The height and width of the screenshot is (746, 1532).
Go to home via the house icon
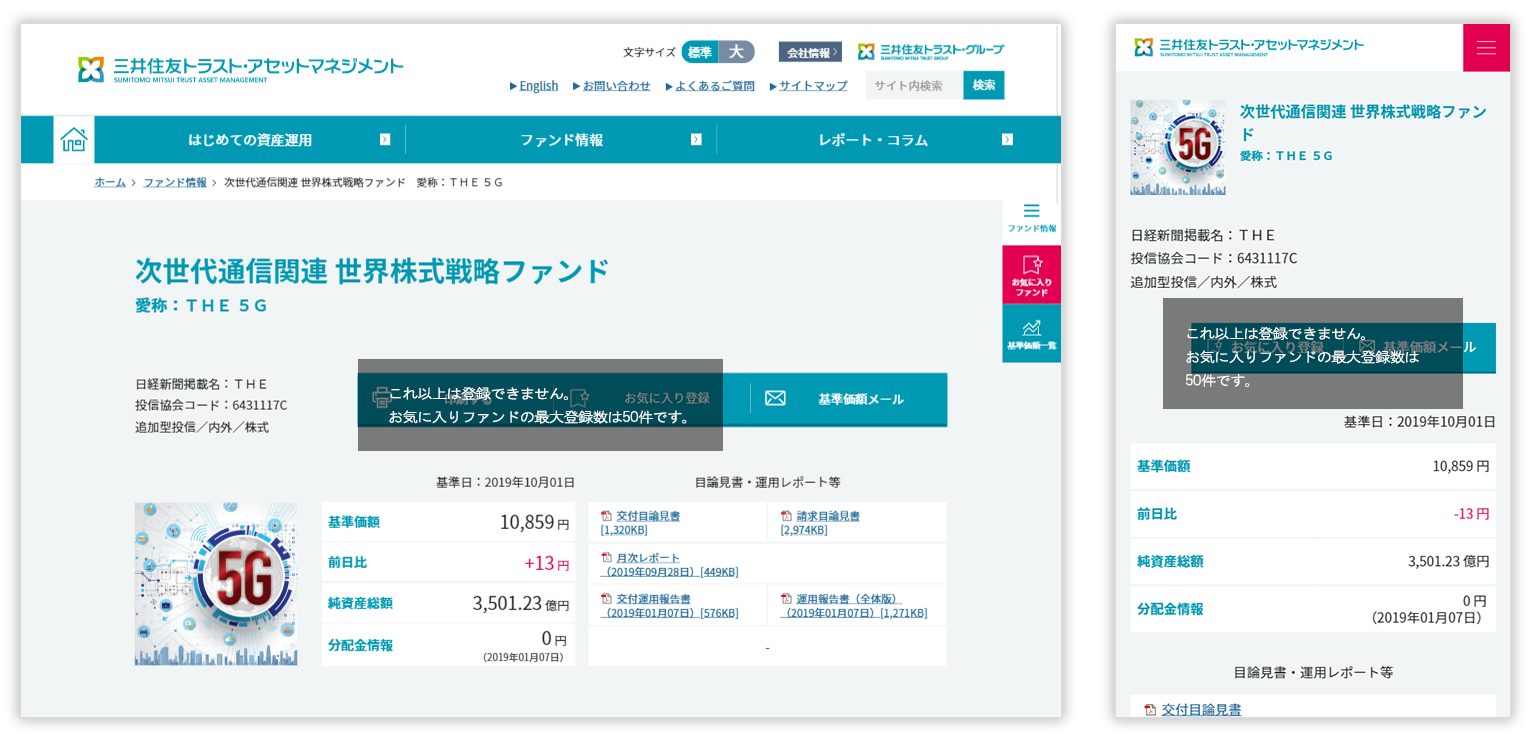click(74, 140)
